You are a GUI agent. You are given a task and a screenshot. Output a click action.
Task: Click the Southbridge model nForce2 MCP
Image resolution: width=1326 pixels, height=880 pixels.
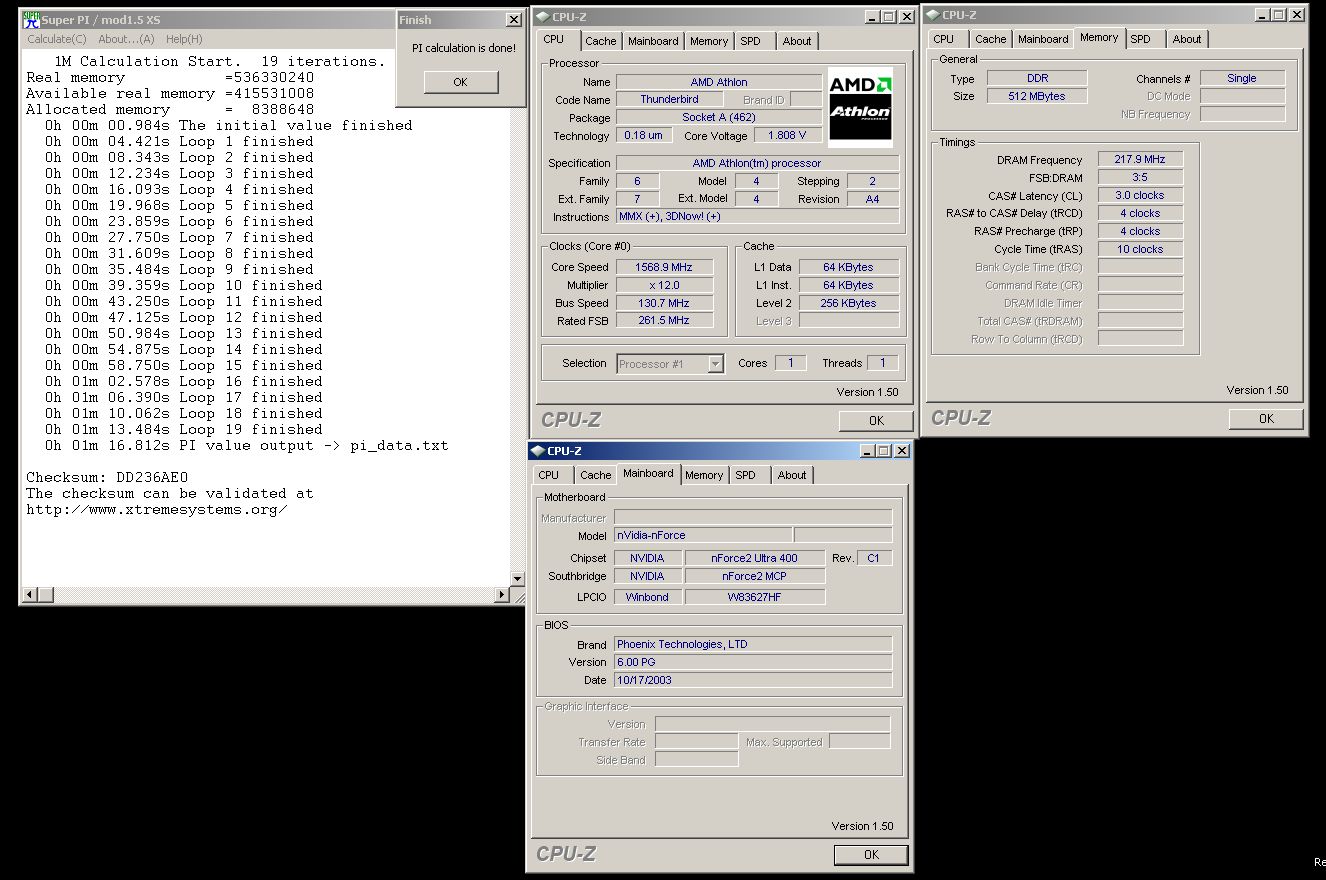coord(755,577)
